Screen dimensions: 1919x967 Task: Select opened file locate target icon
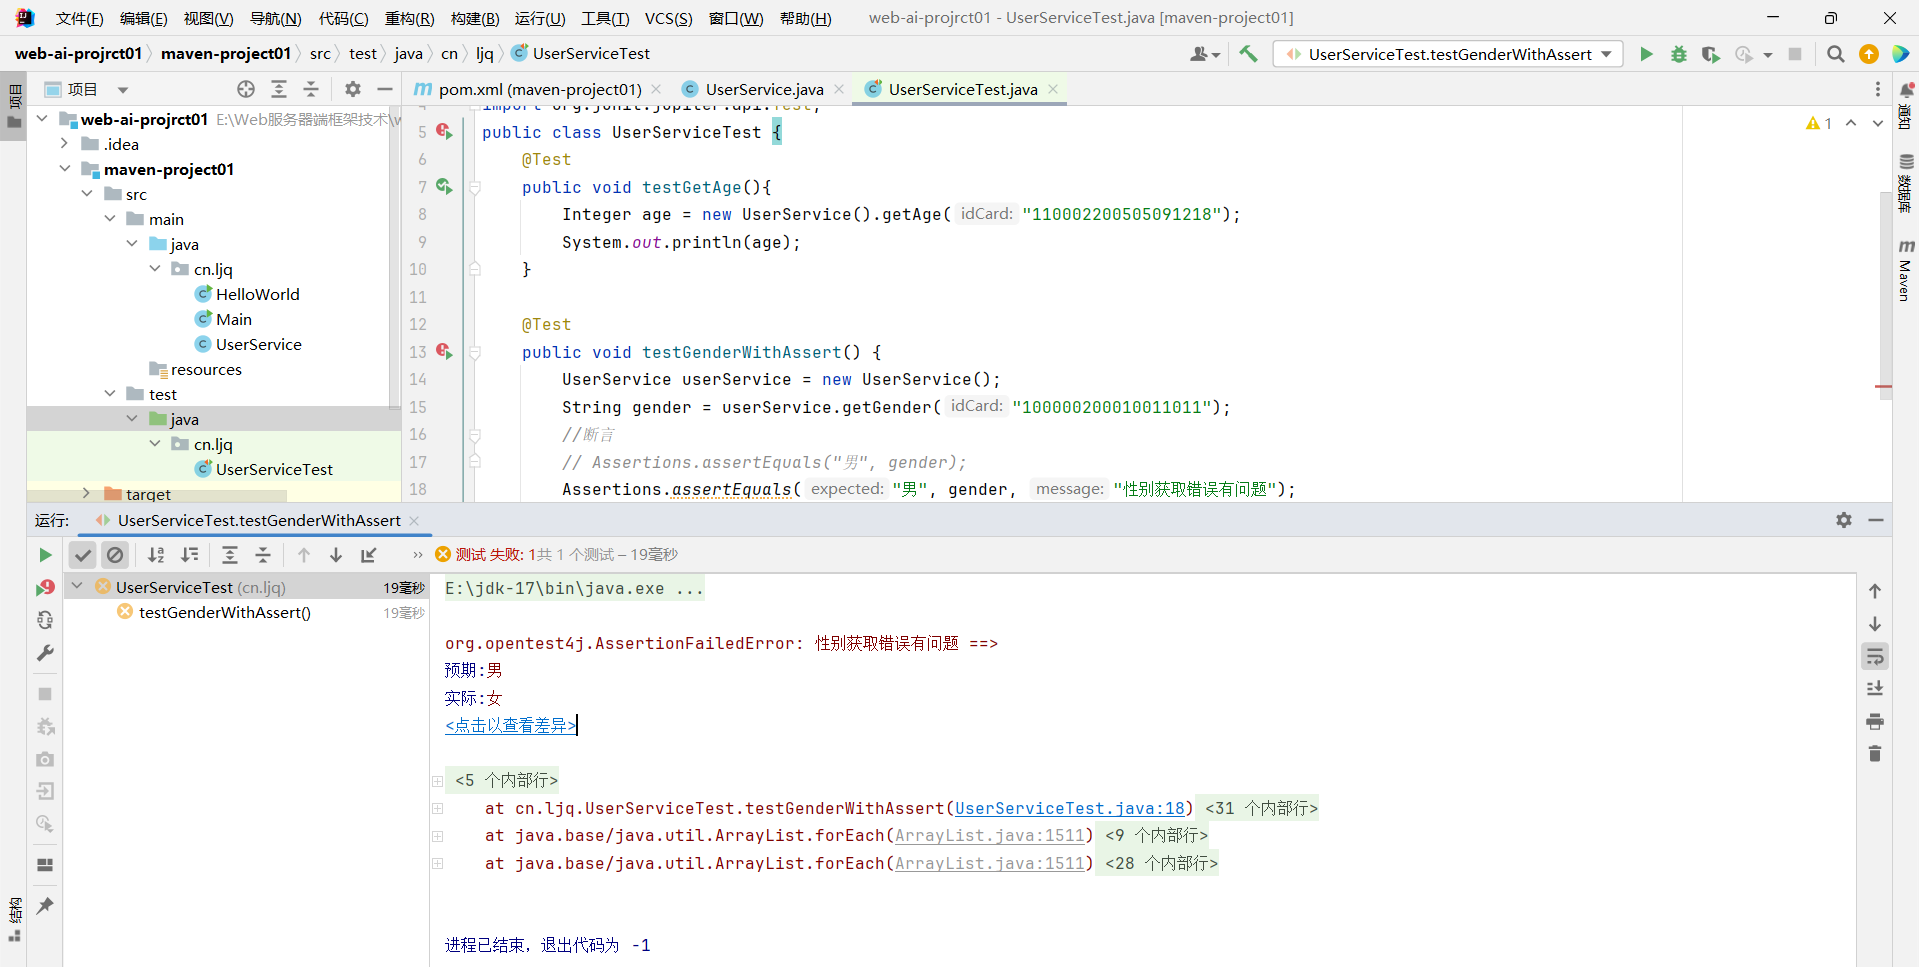(x=246, y=89)
